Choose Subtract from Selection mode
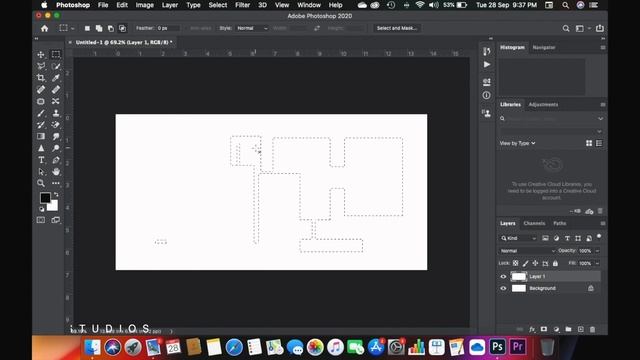Image resolution: width=640 pixels, height=360 pixels. coord(111,28)
